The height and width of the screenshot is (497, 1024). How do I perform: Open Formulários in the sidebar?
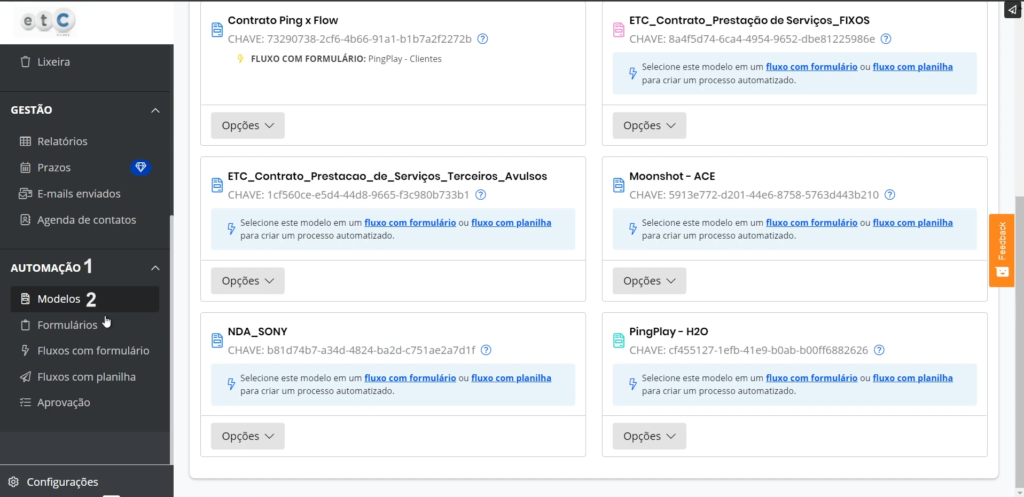pos(67,325)
